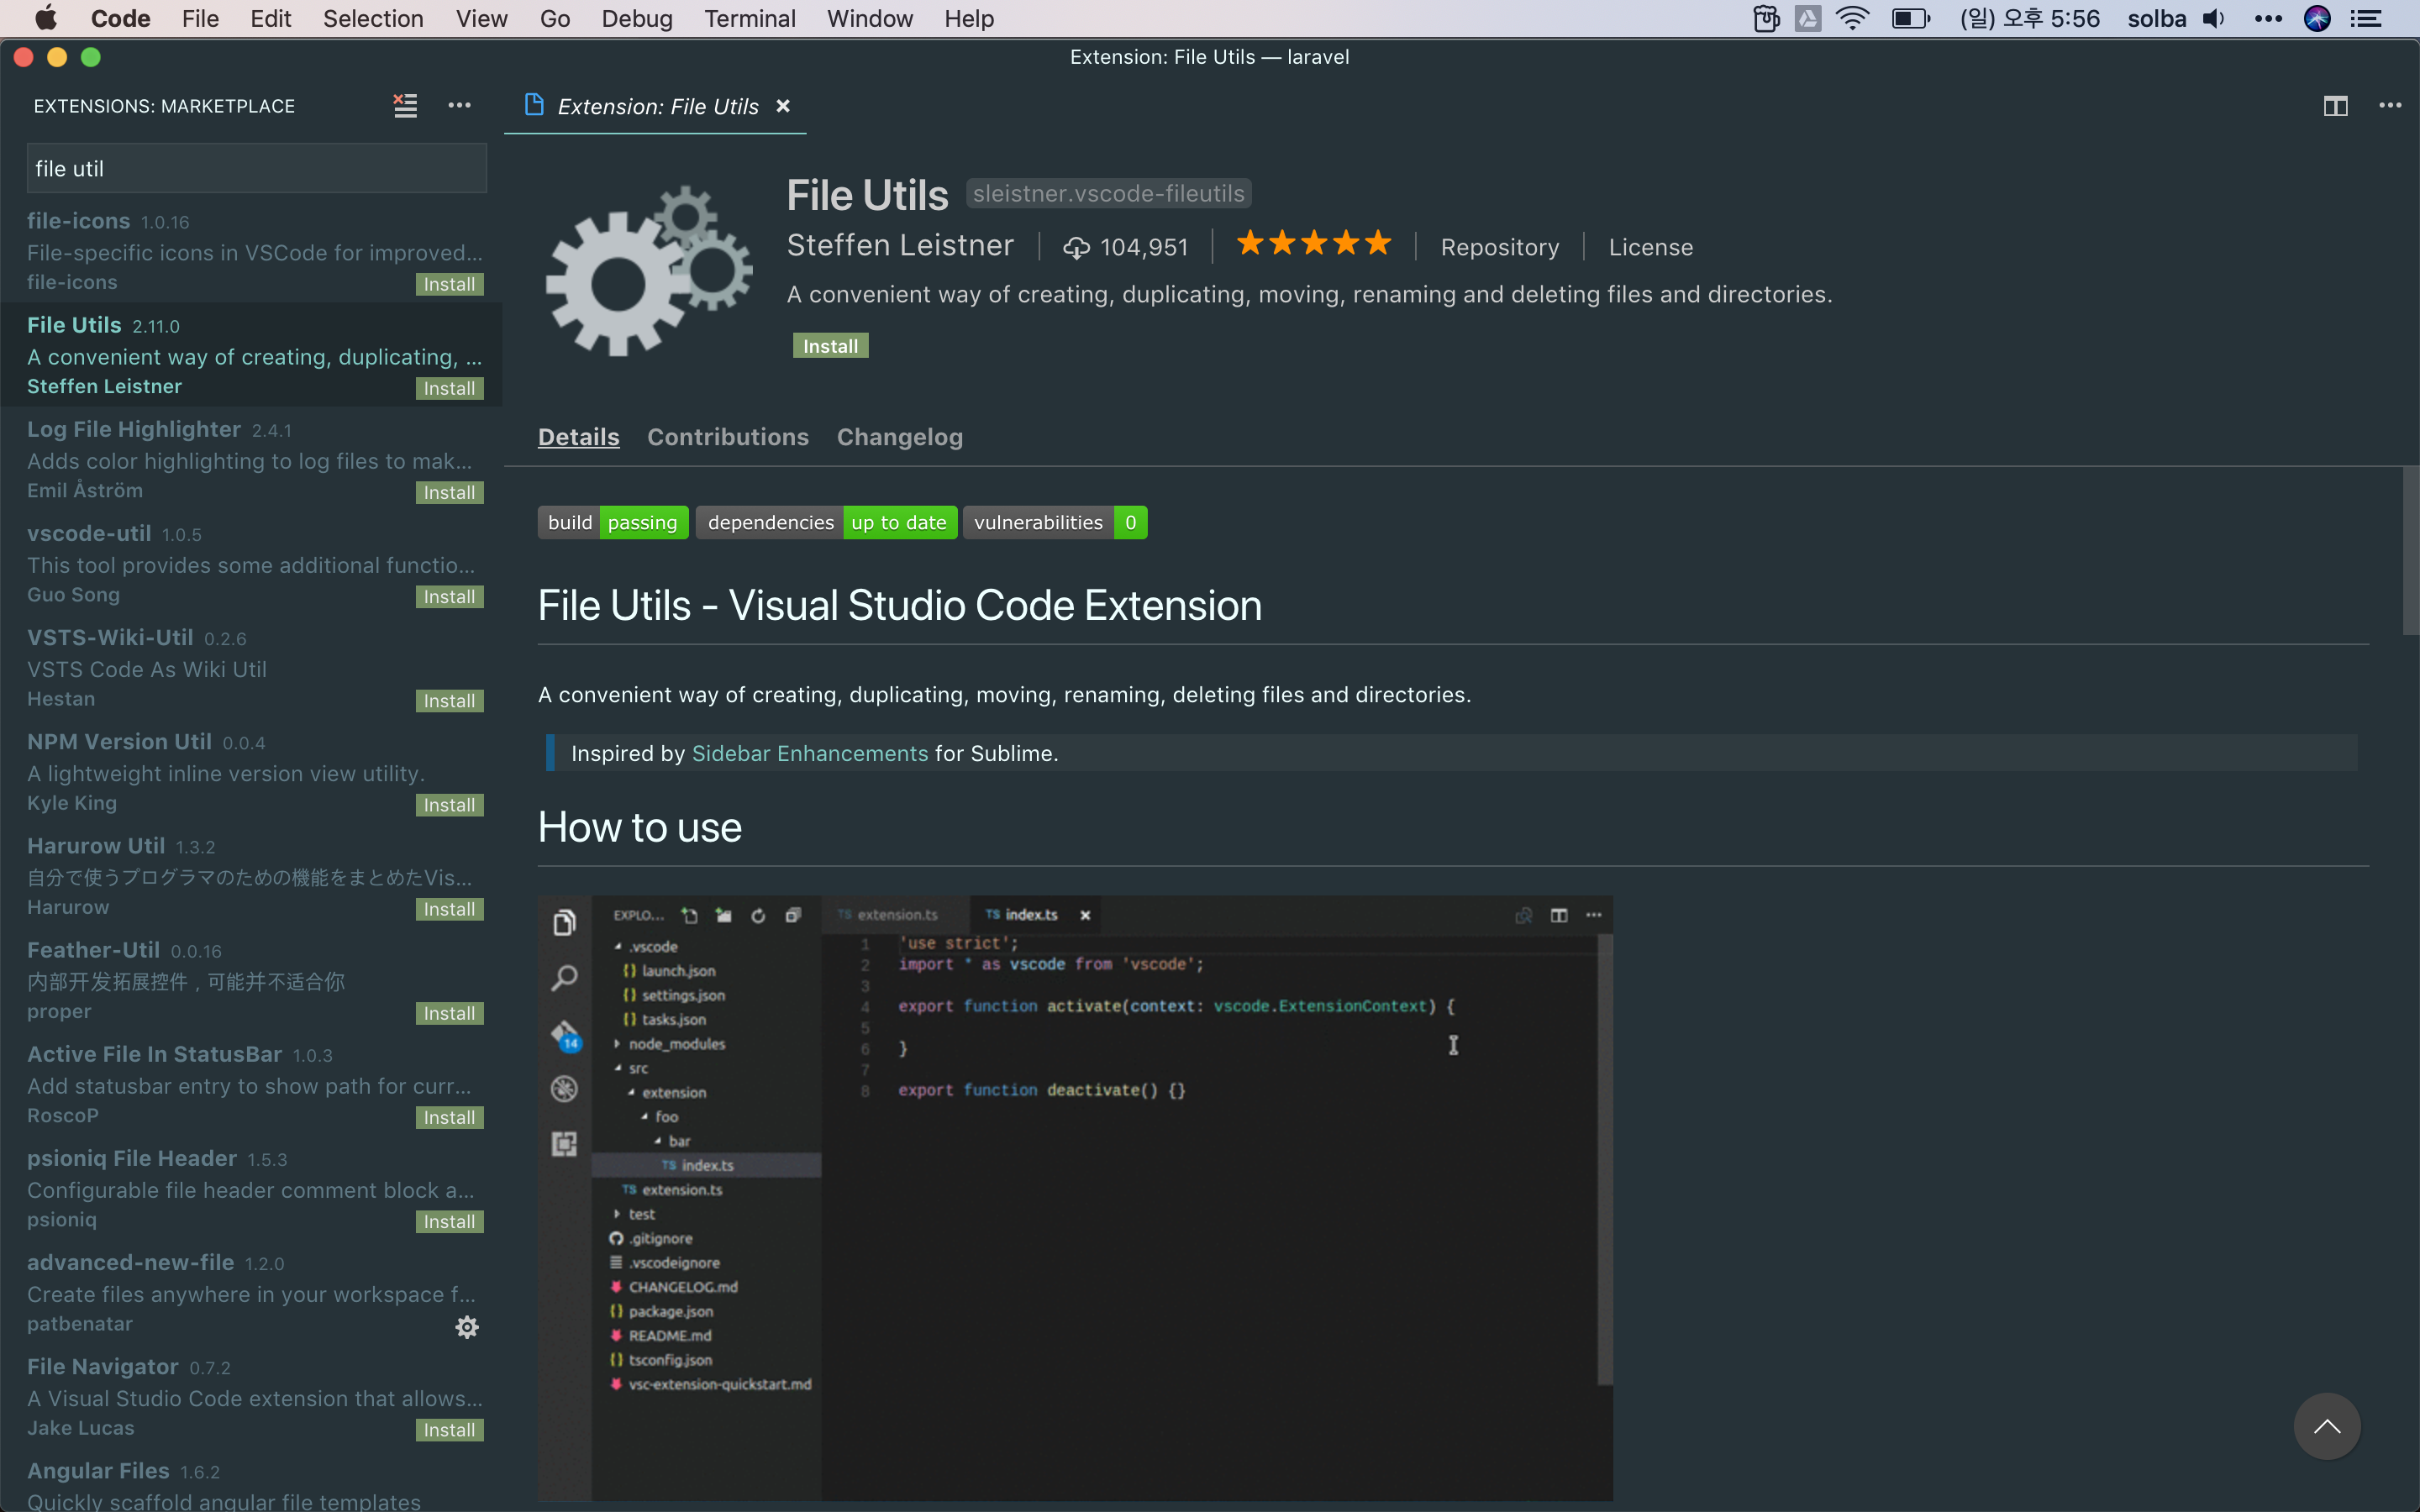The width and height of the screenshot is (2420, 1512).
Task: Install File Utils from details header
Action: (x=830, y=346)
